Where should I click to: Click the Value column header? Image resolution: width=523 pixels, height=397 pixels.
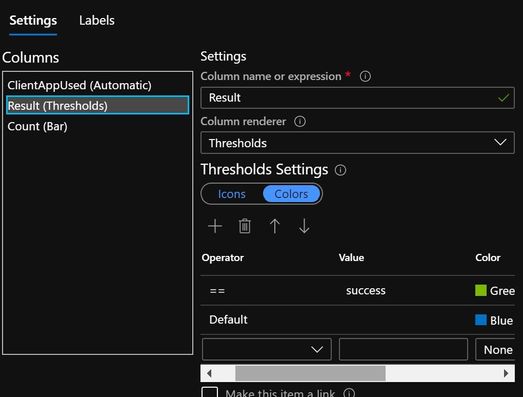pyautogui.click(x=351, y=258)
